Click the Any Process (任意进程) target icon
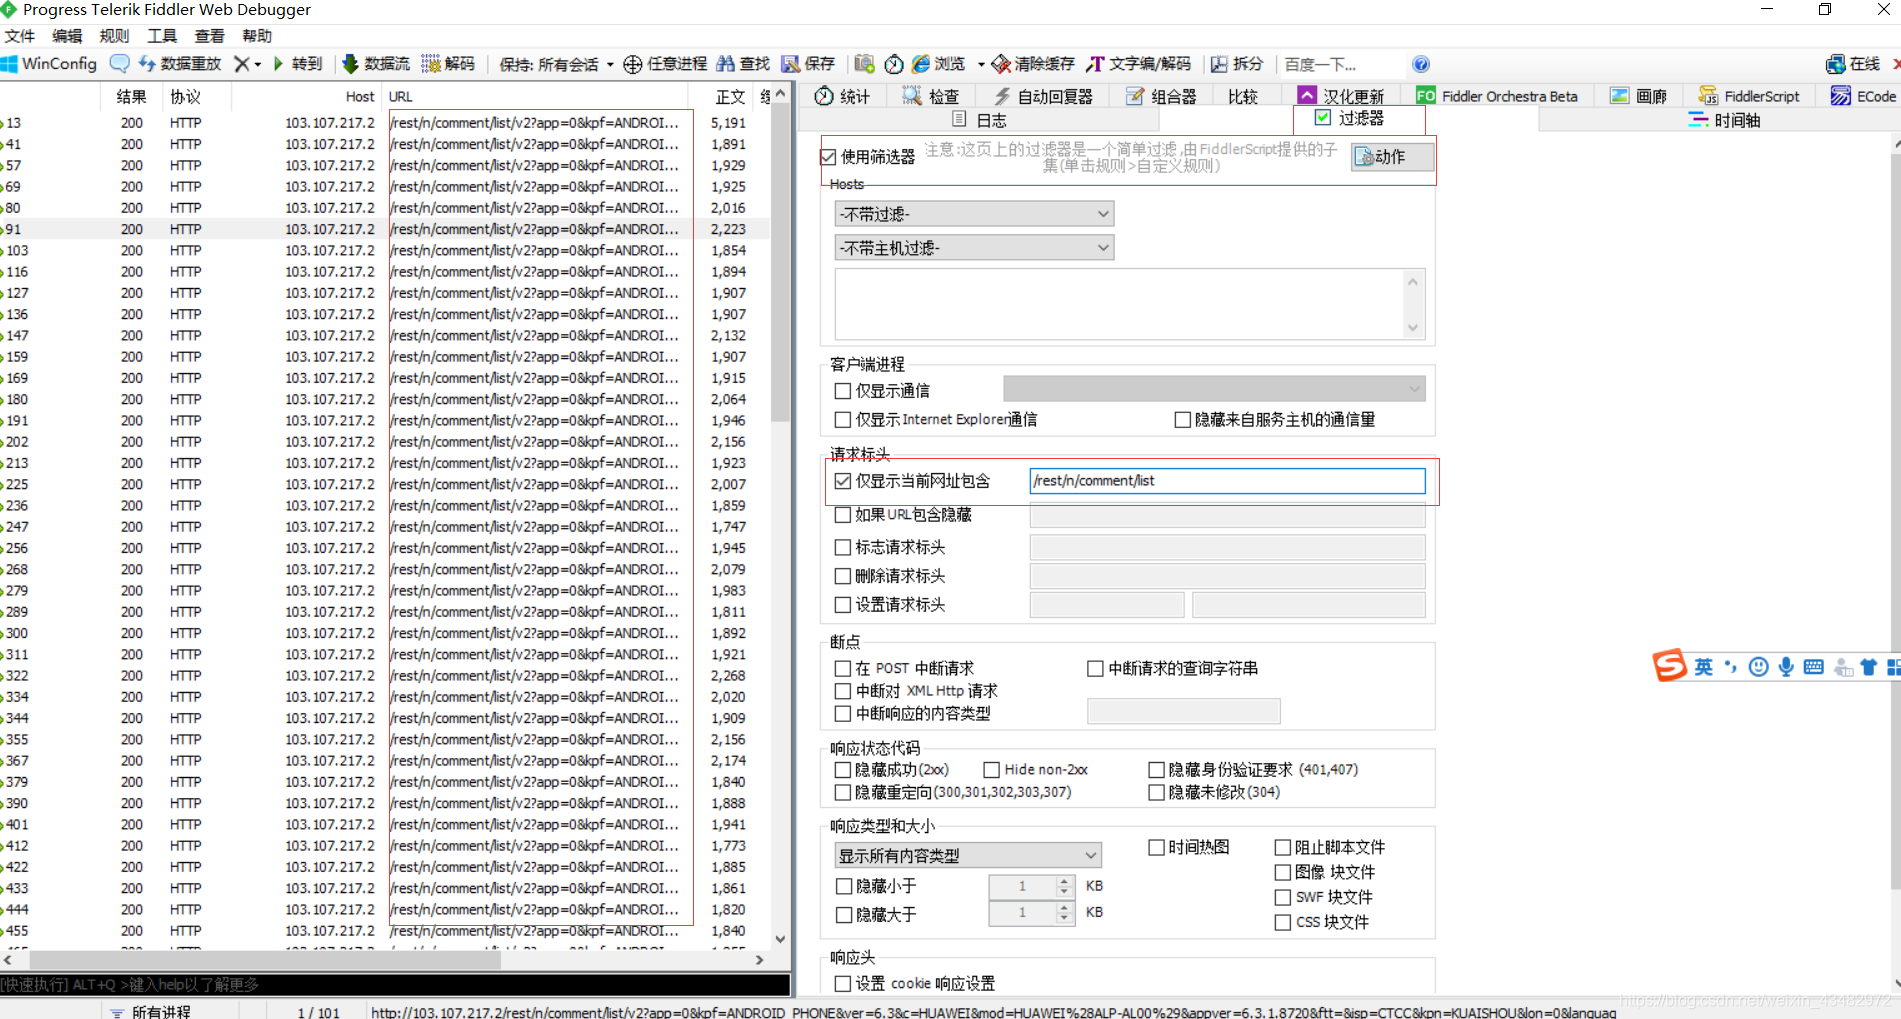The width and height of the screenshot is (1901, 1019). (x=633, y=64)
